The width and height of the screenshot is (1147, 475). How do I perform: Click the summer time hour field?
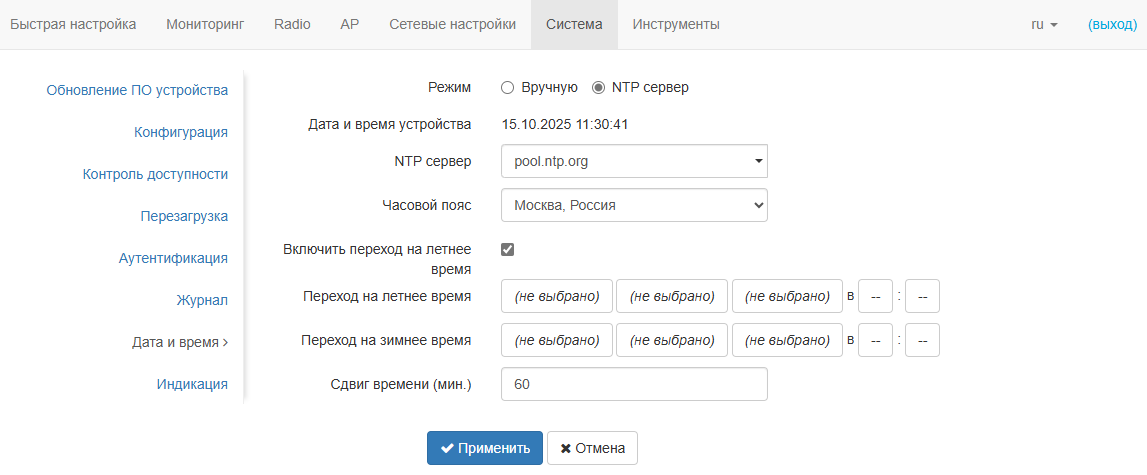pyautogui.click(x=875, y=296)
